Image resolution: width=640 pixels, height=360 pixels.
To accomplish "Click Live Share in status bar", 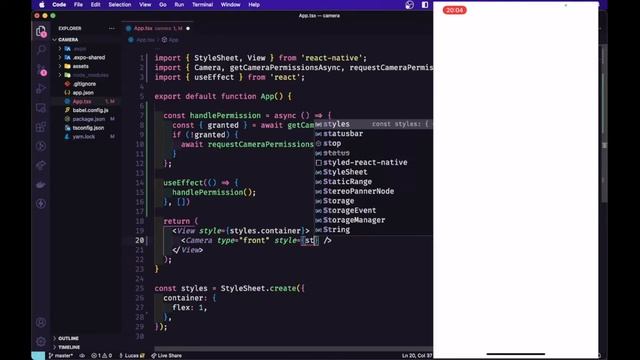I will 167,356.
